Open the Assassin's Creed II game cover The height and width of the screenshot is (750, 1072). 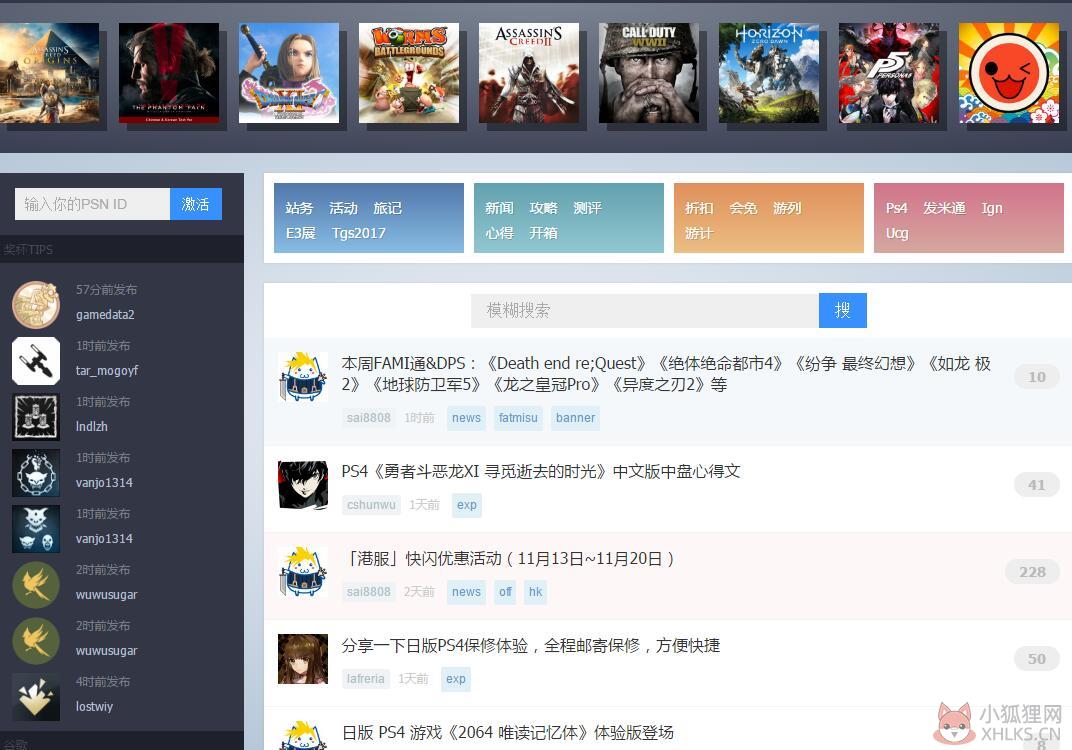click(x=528, y=73)
